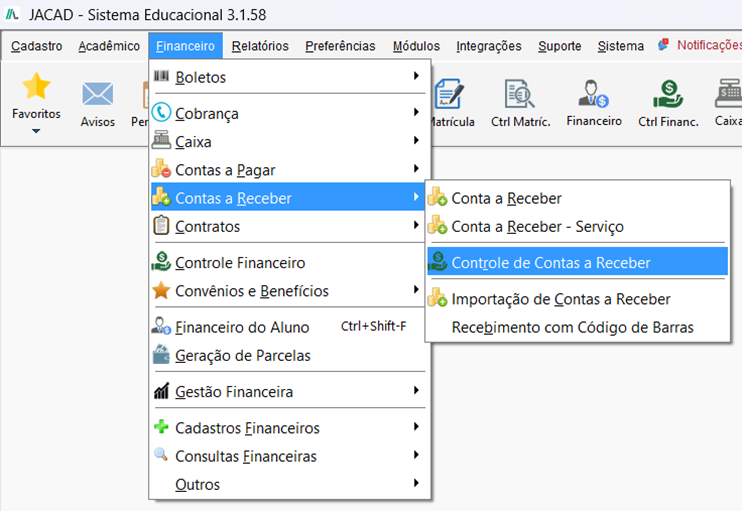Click the coins icon beside Conta a Receber - Serviço
The image size is (742, 511).
coord(437,225)
